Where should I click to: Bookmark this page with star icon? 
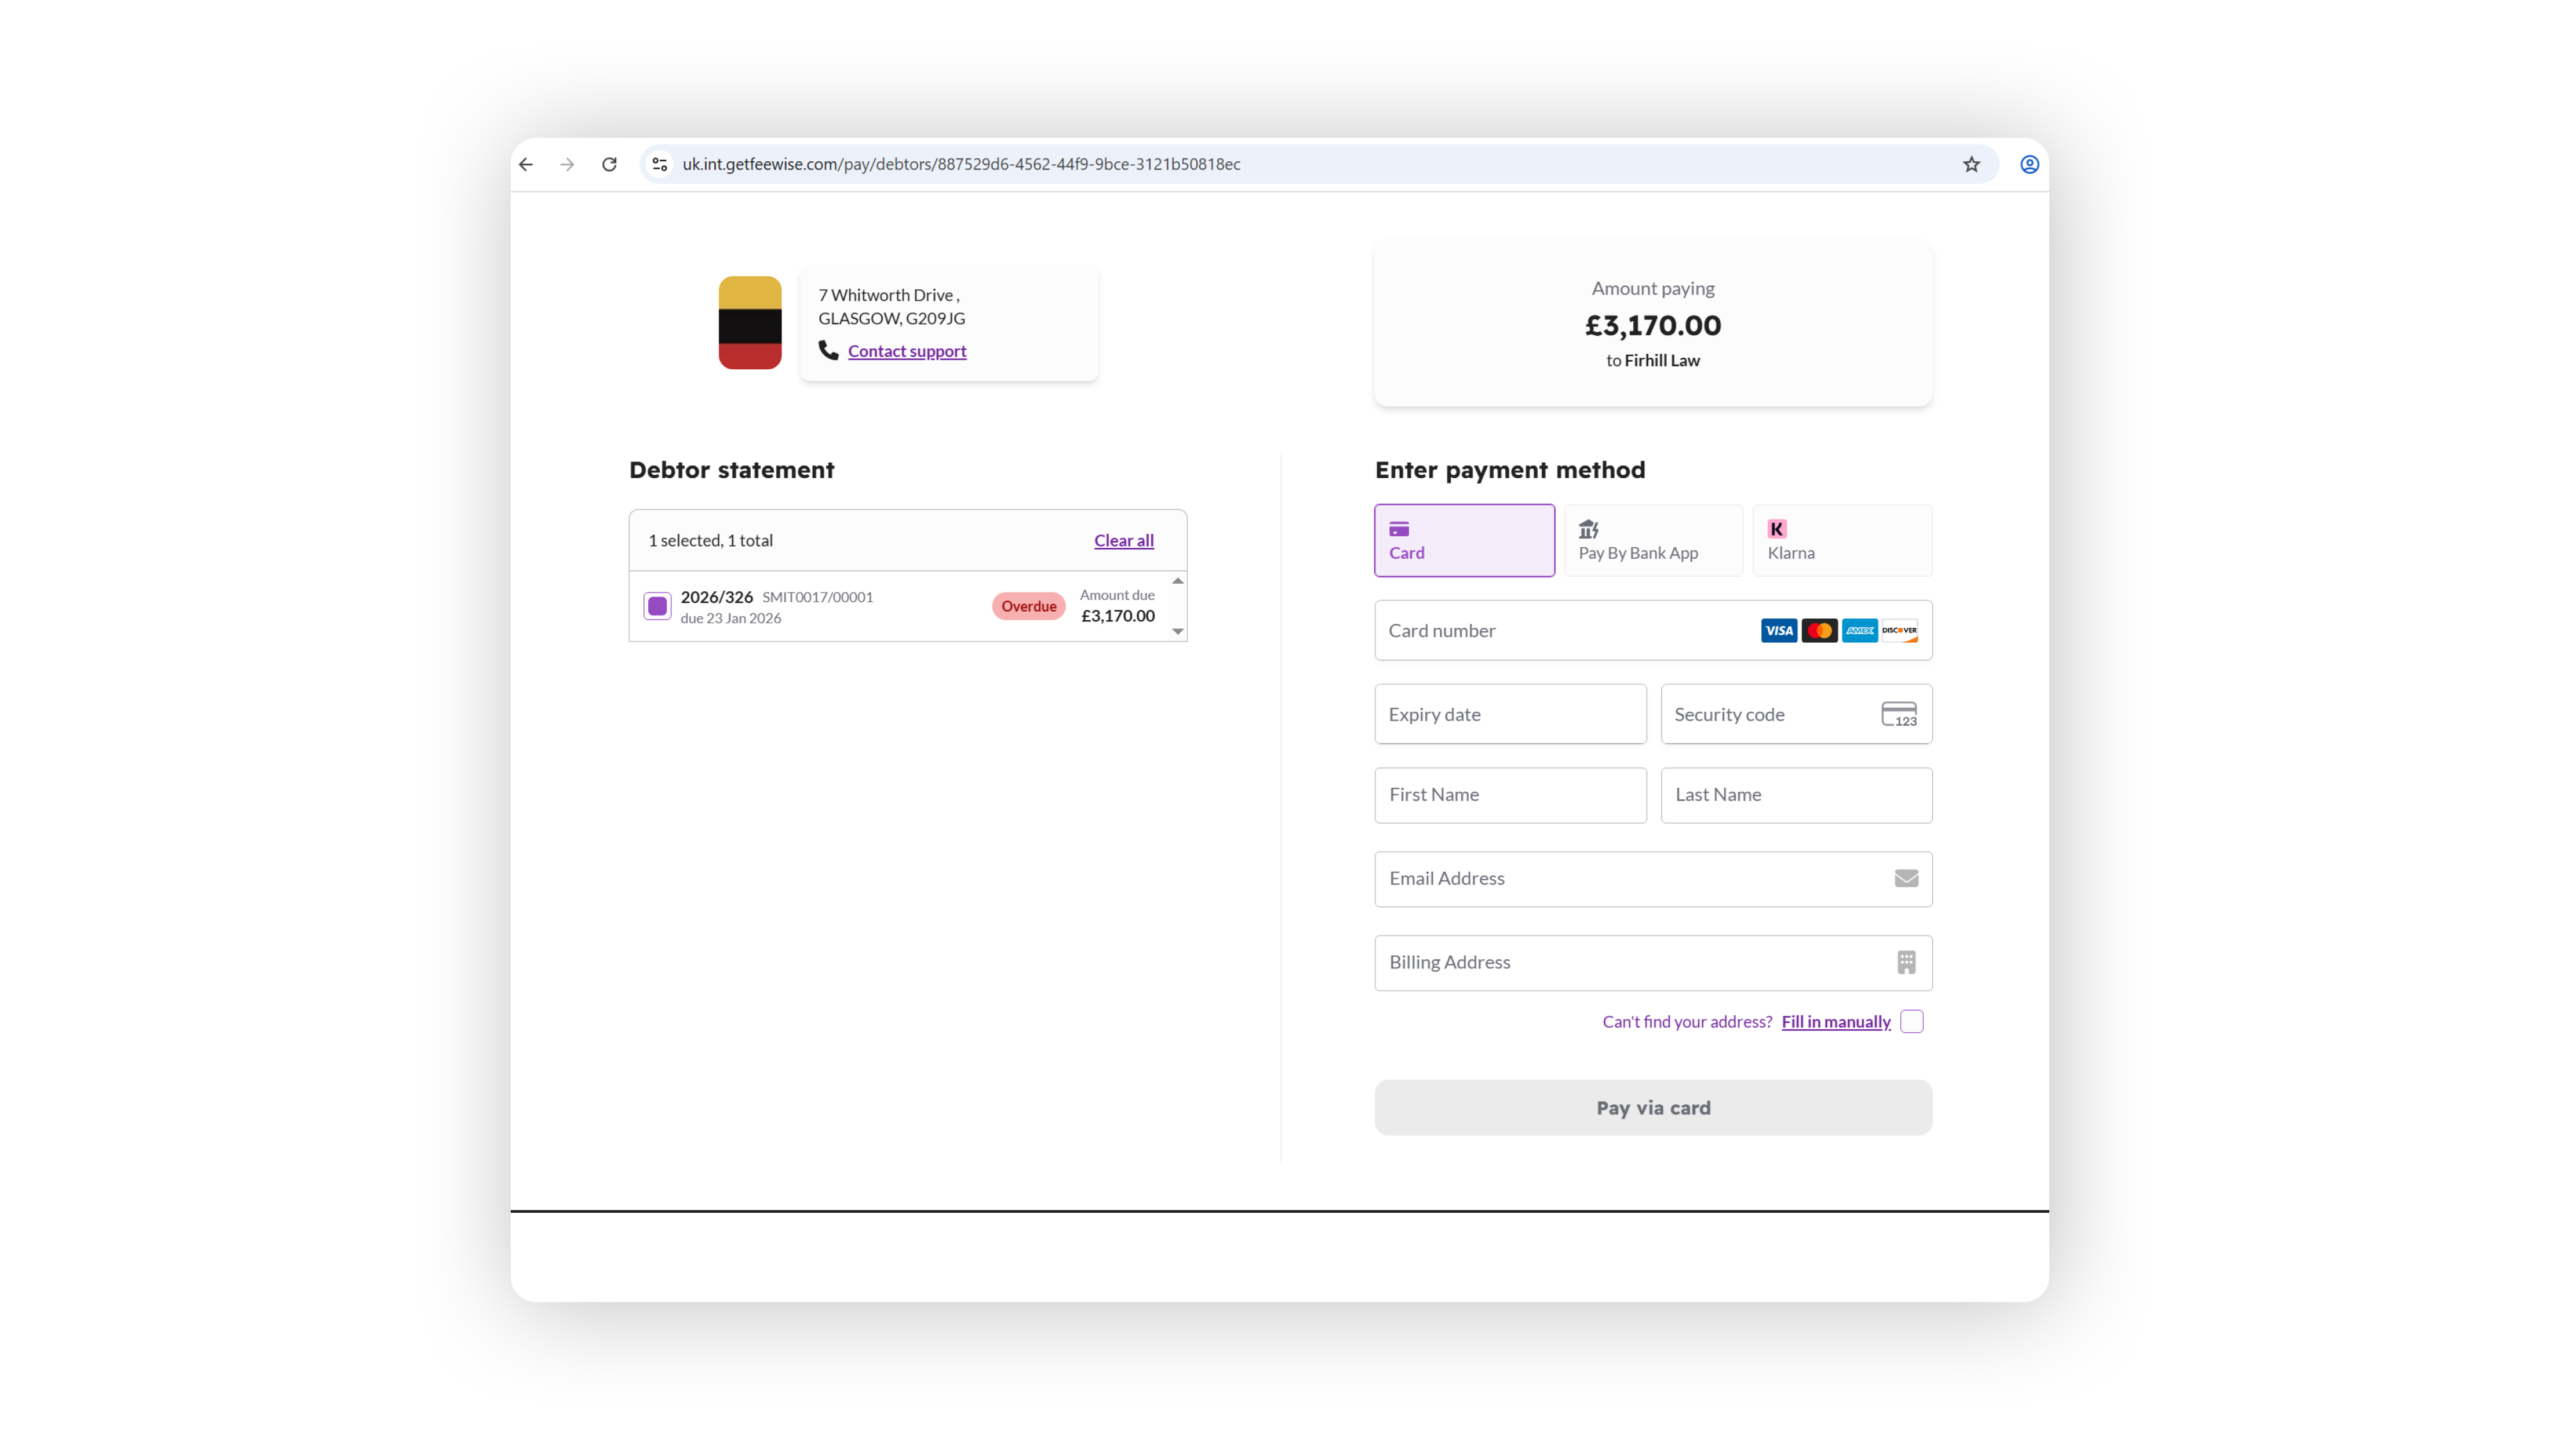click(1971, 164)
